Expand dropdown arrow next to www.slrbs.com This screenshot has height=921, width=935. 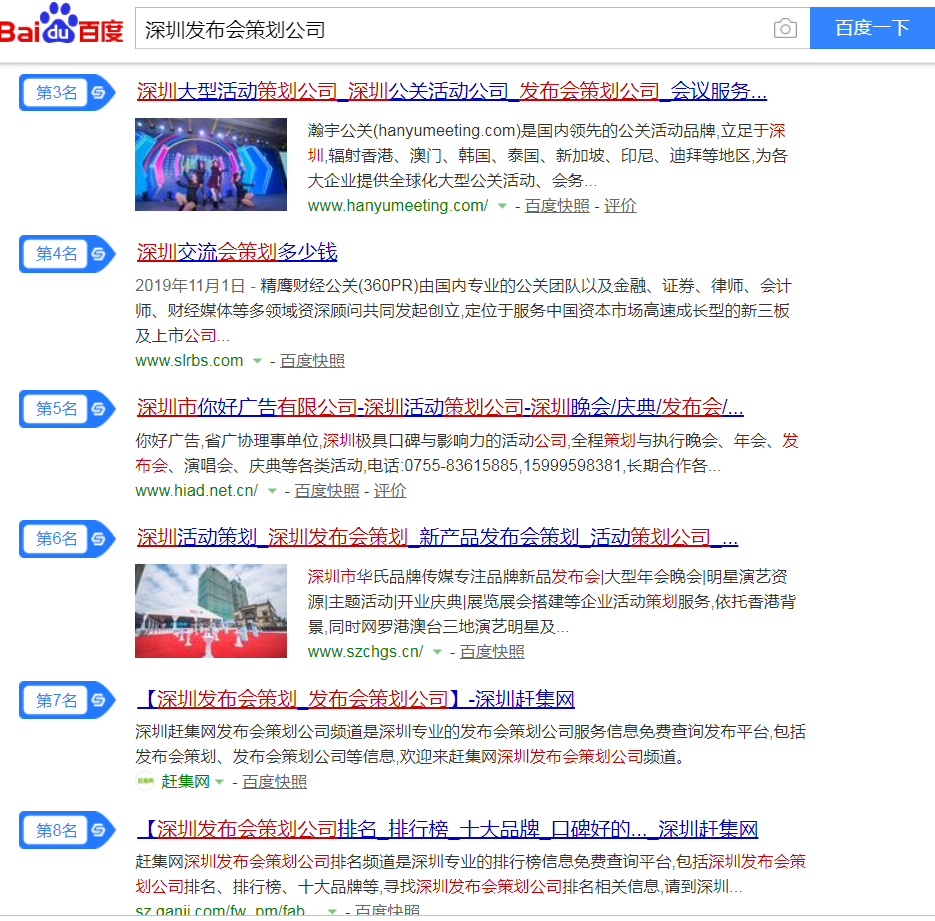coord(257,361)
